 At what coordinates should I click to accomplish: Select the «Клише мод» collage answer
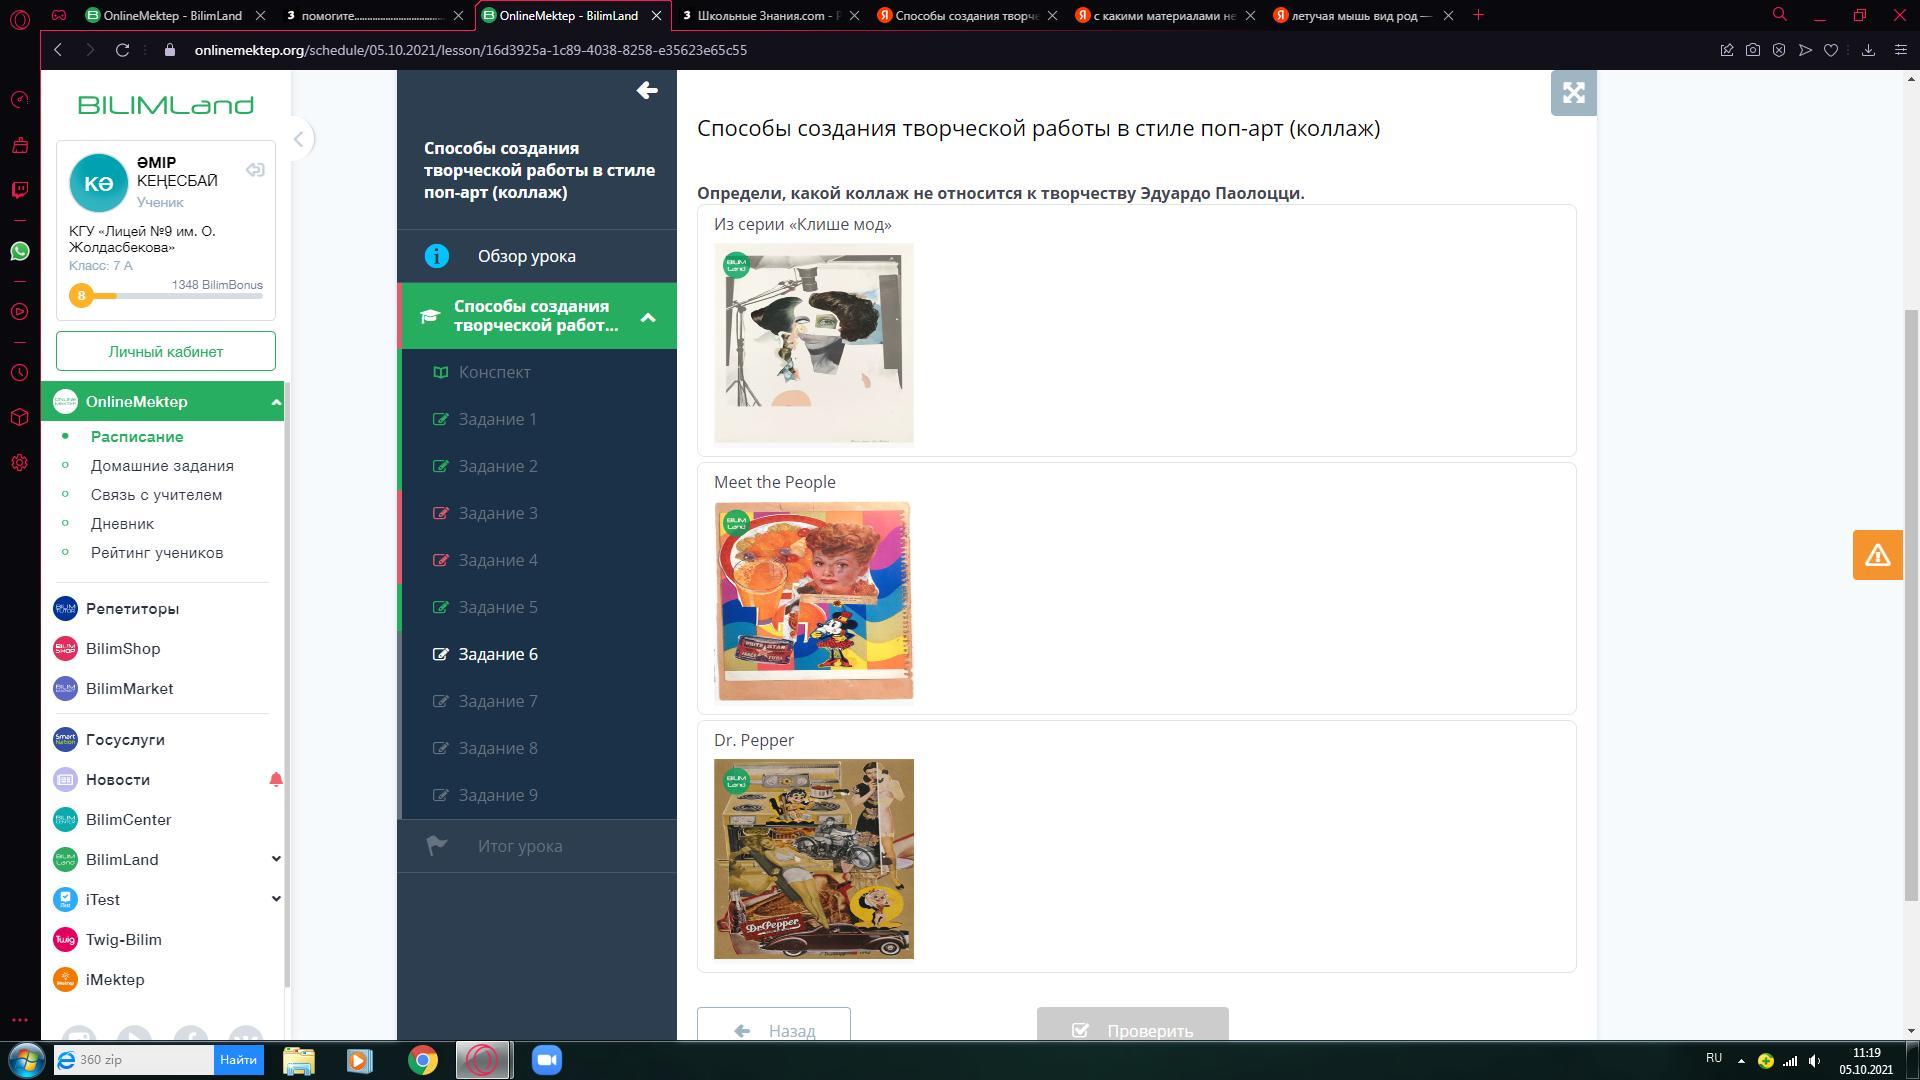click(813, 343)
